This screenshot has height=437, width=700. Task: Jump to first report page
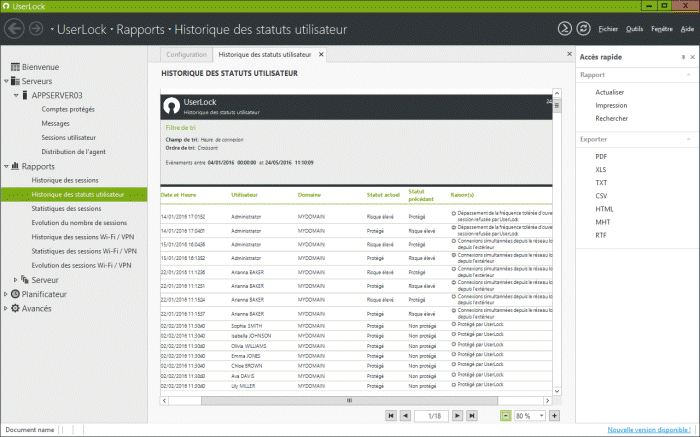click(x=391, y=416)
